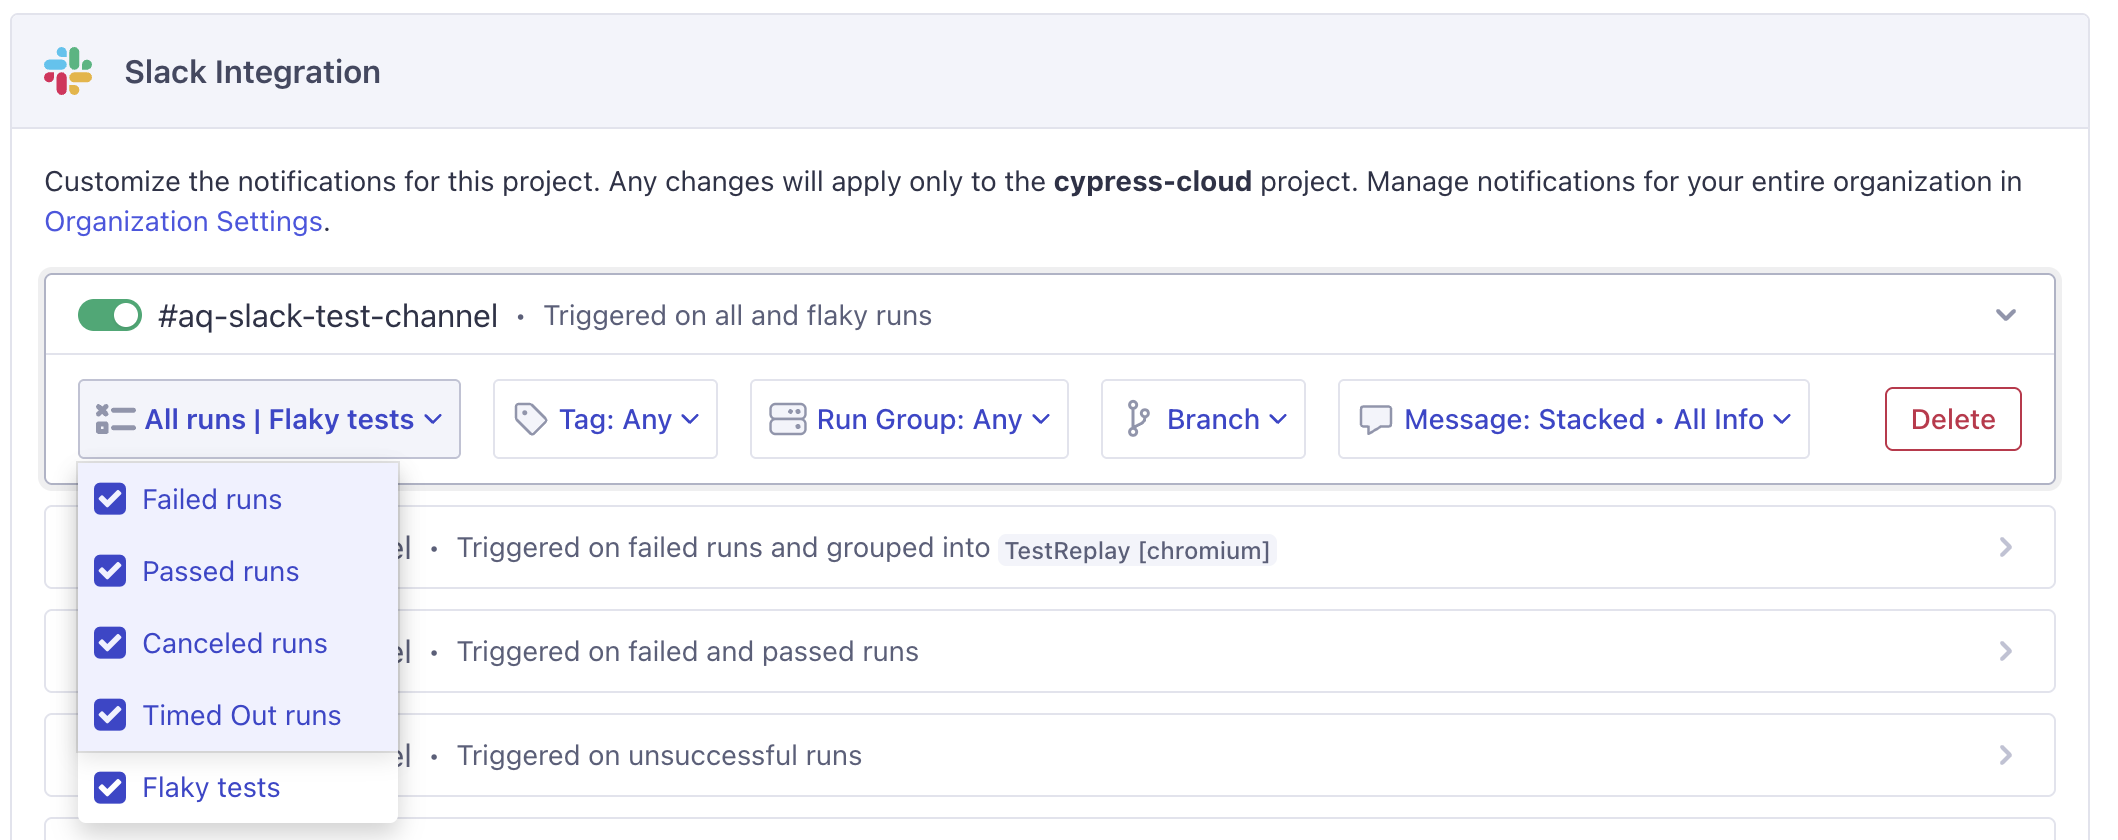Select the Canceled runs menu label
Image resolution: width=2118 pixels, height=840 pixels.
235,643
